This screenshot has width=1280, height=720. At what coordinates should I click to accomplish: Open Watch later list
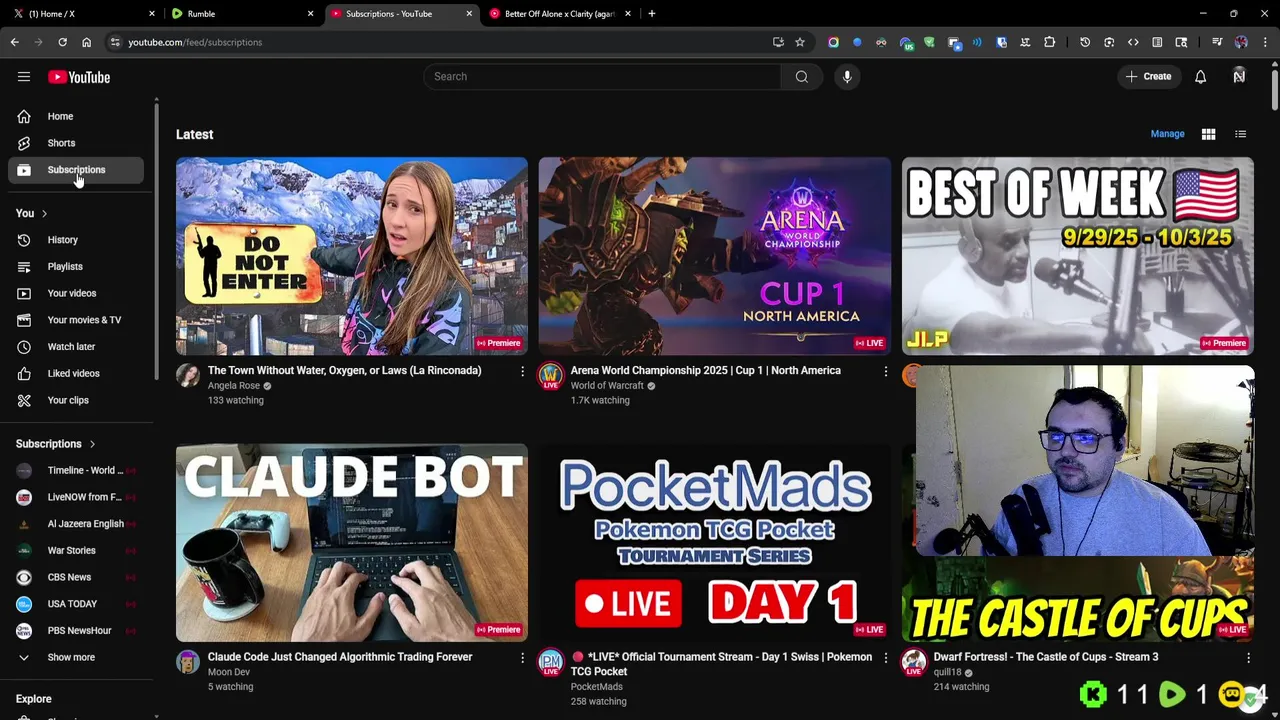[x=76, y=347]
